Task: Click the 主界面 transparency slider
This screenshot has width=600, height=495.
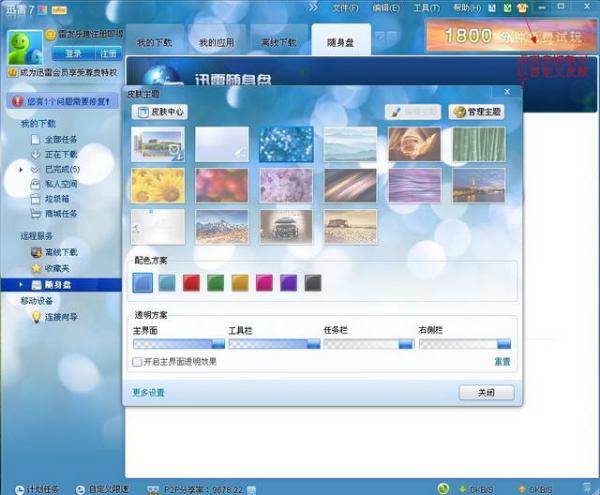Action: 179,344
